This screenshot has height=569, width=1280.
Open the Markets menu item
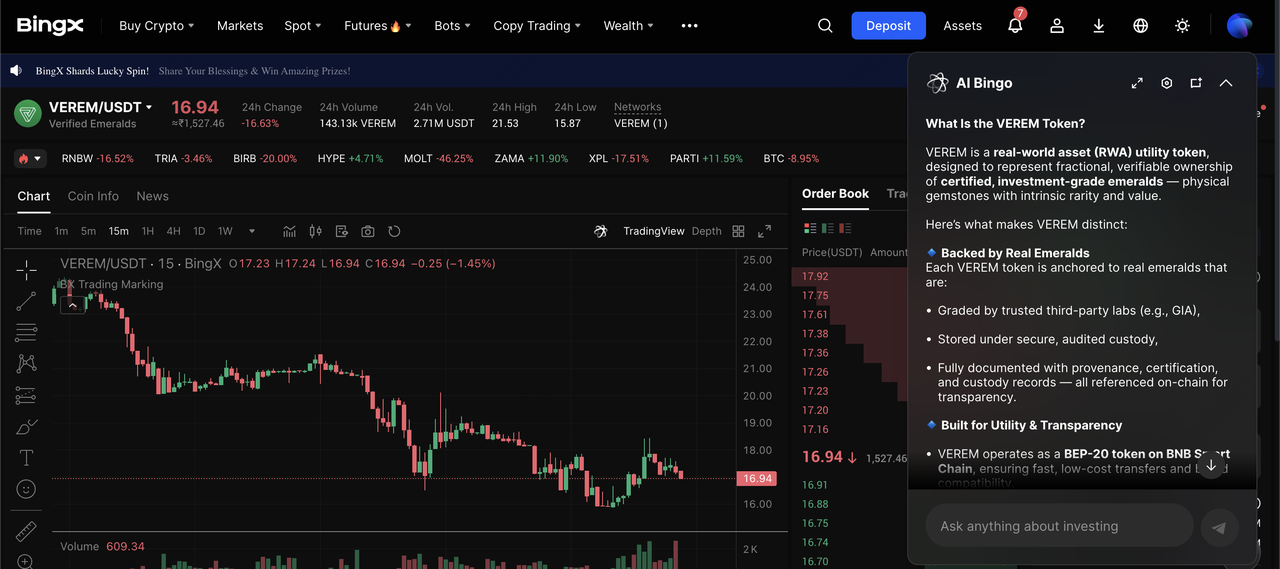tap(240, 26)
